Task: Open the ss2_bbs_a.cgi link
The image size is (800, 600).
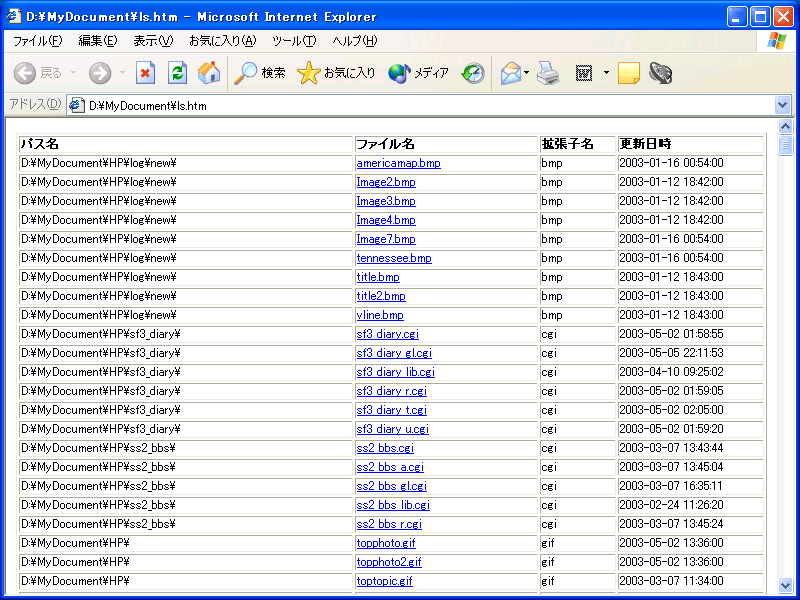Action: point(390,467)
